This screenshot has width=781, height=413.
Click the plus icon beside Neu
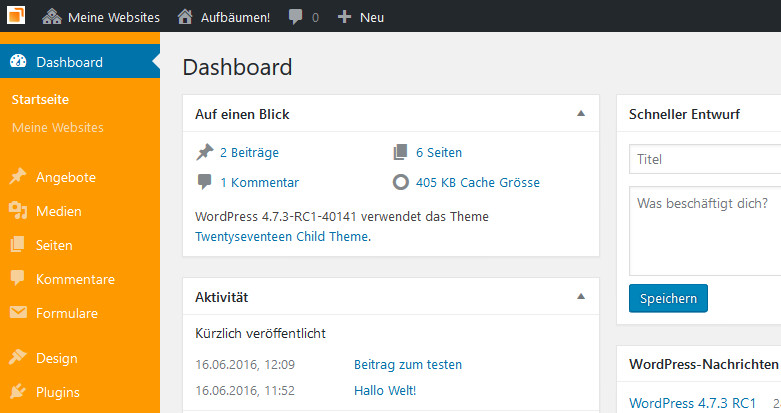click(x=344, y=17)
